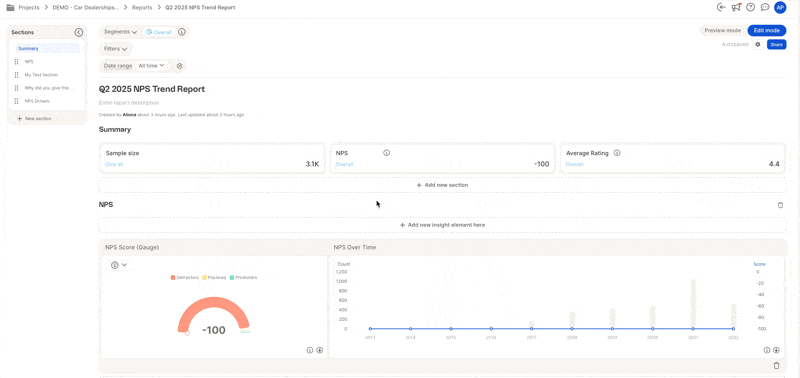Screen dimensions: 800x378
Task: Expand the Filters dropdown
Action: 116,49
